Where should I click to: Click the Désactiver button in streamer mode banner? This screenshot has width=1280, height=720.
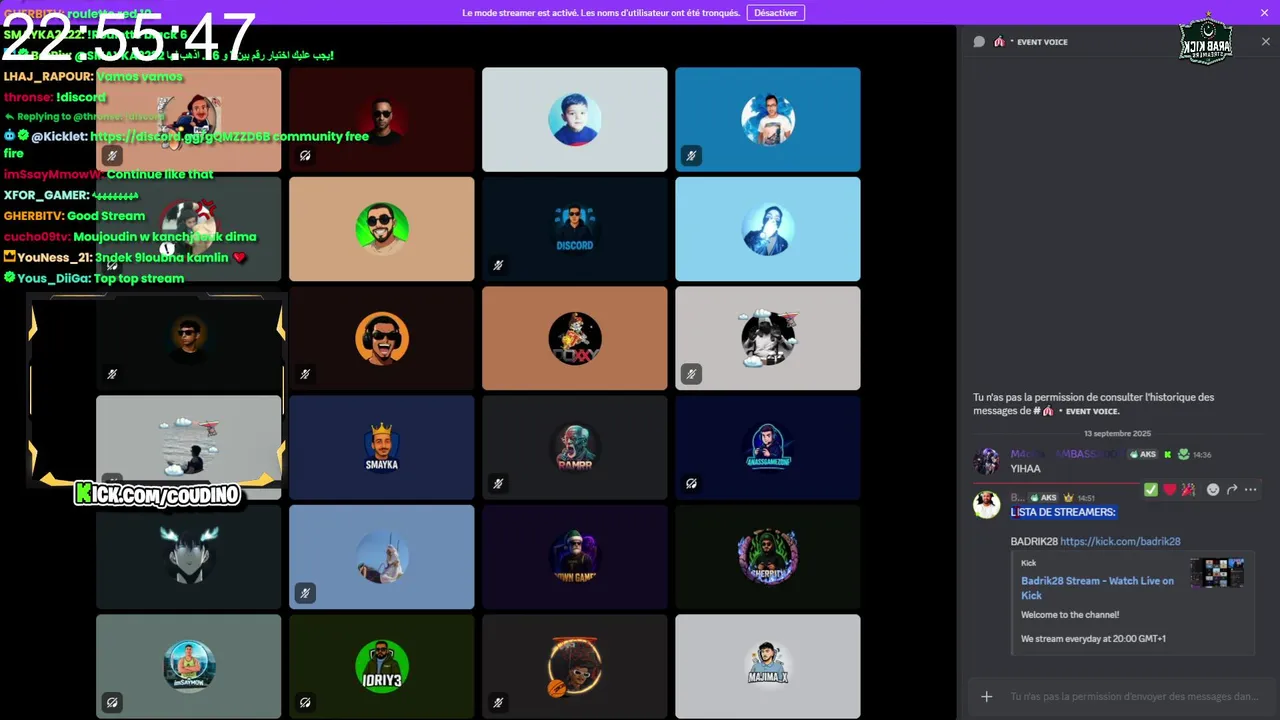[x=775, y=13]
